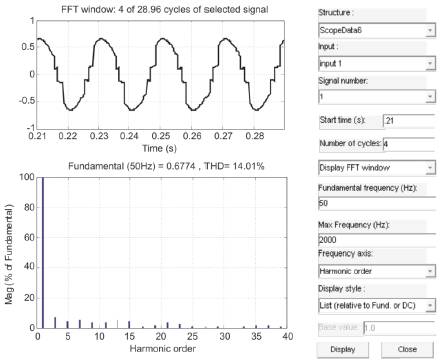Open the Input dropdown showing input 1
Image resolution: width=442 pixels, height=364 pixels.
[377, 63]
